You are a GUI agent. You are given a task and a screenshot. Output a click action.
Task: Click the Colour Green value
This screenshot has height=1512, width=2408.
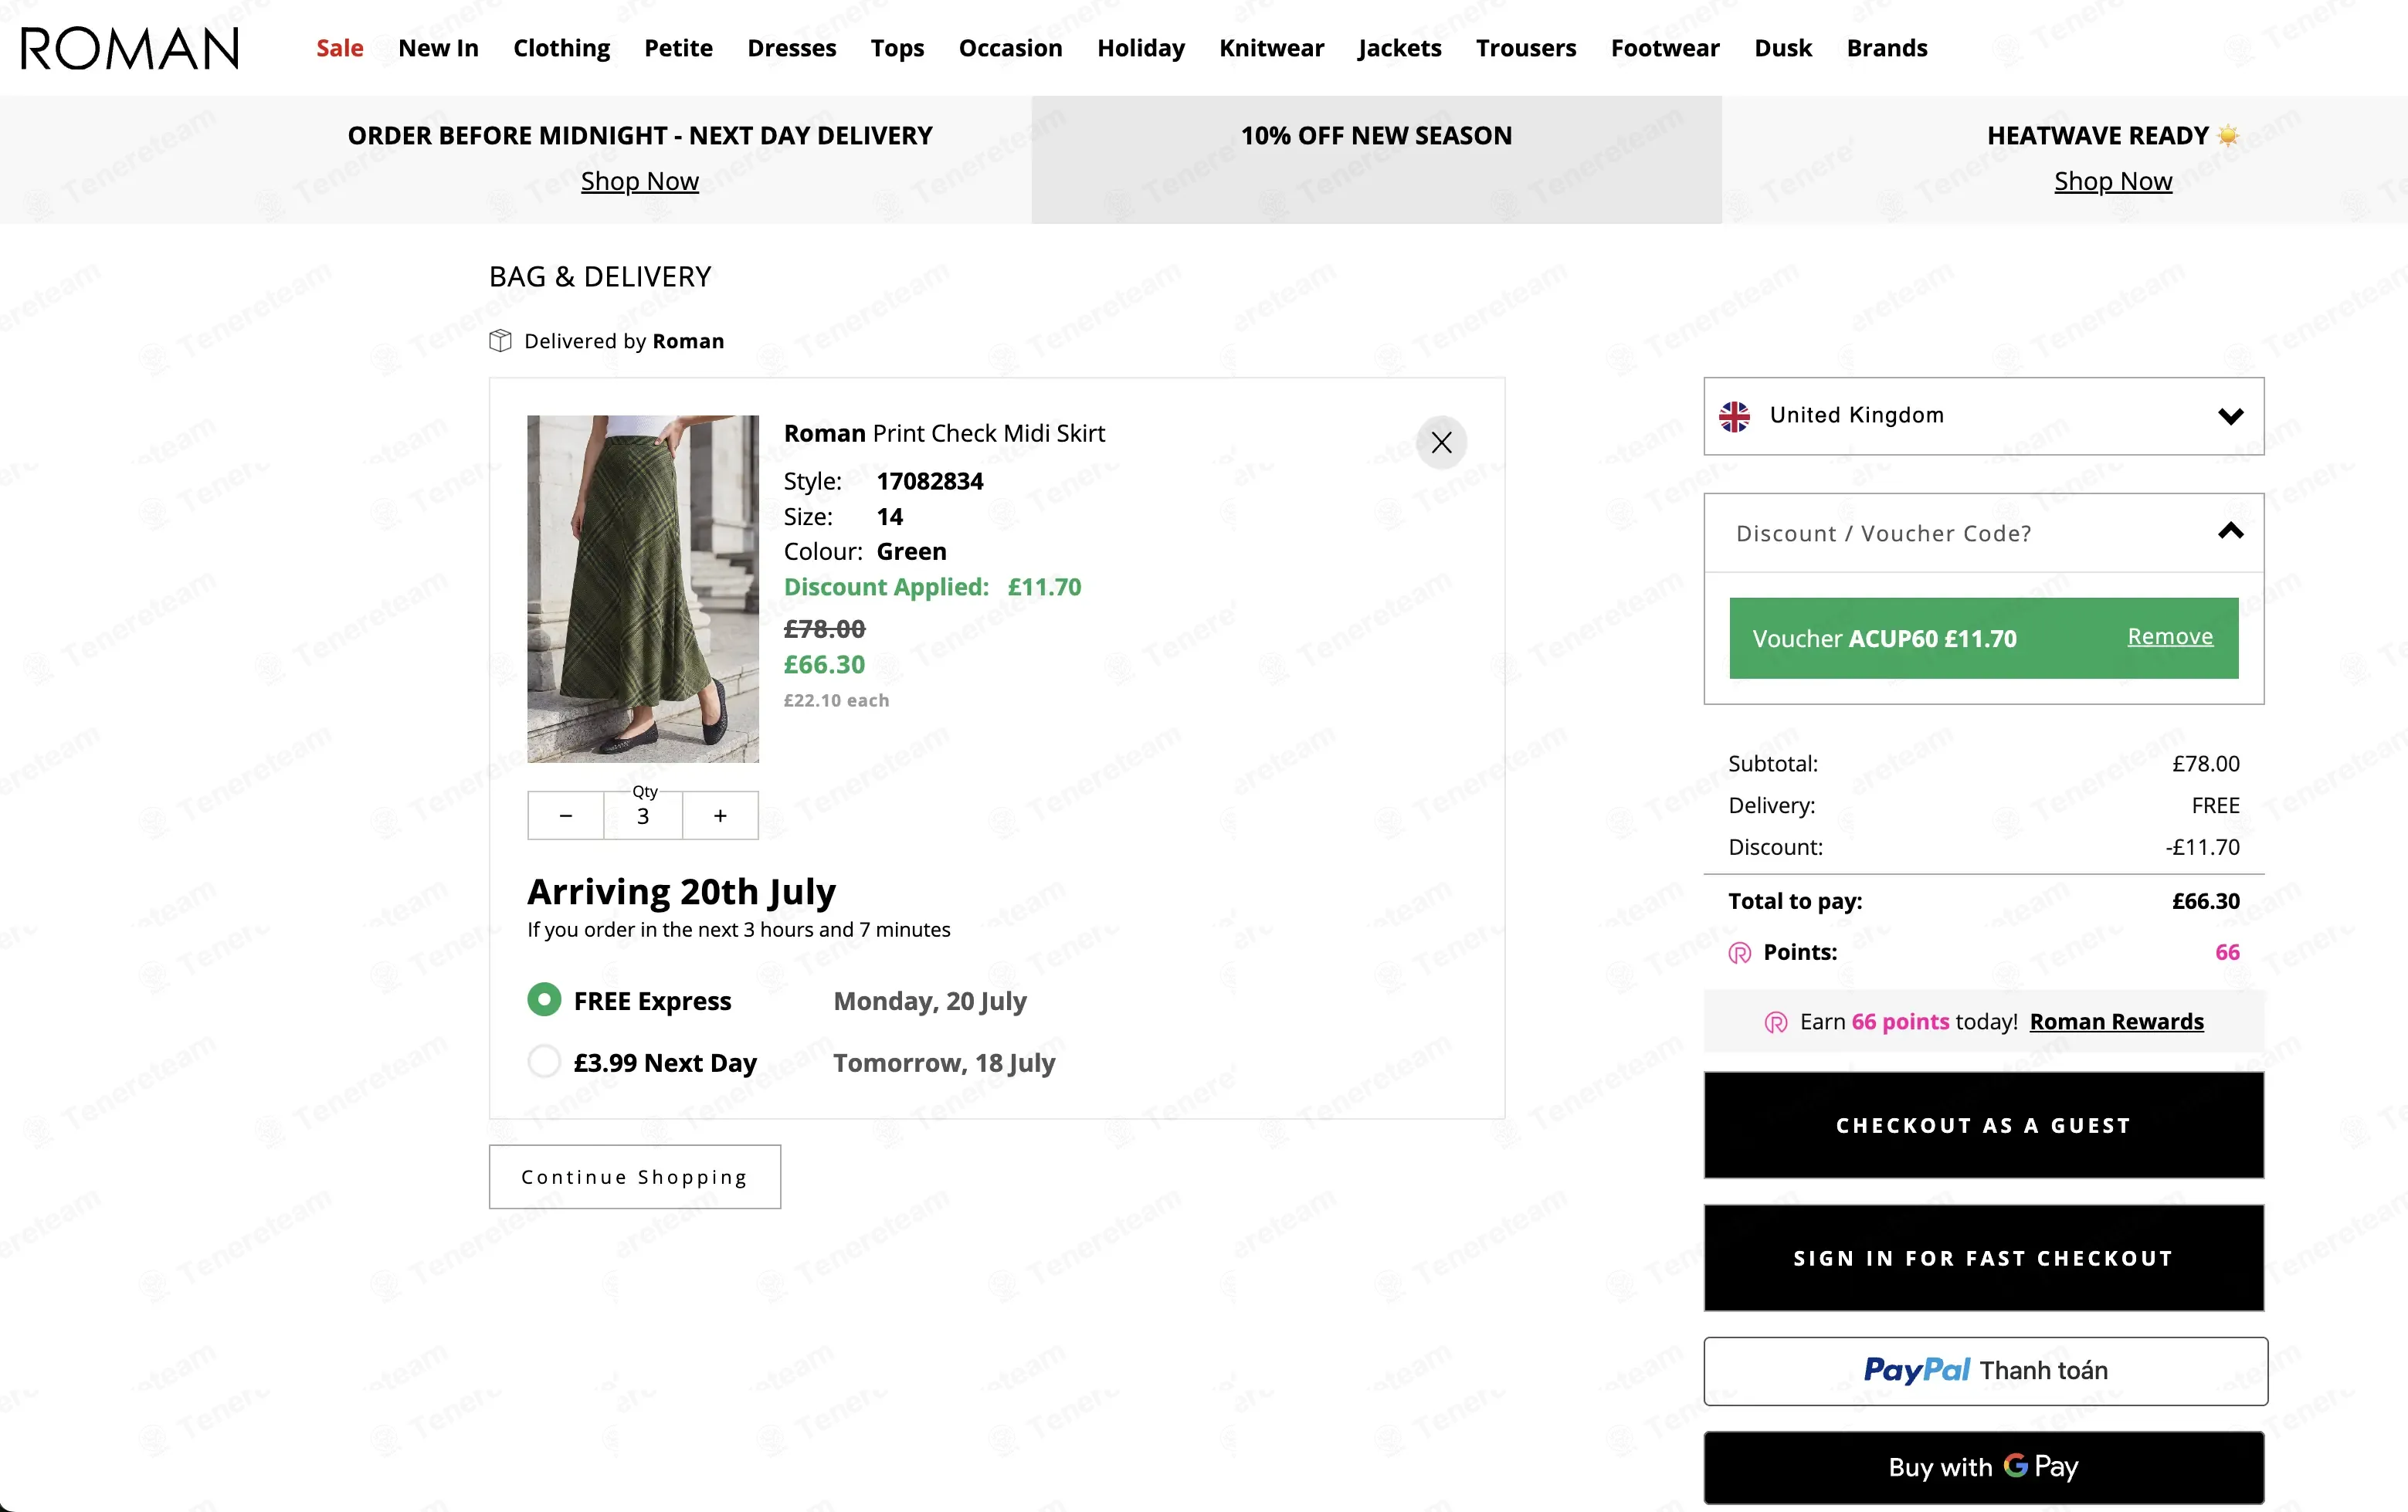pyautogui.click(x=911, y=552)
